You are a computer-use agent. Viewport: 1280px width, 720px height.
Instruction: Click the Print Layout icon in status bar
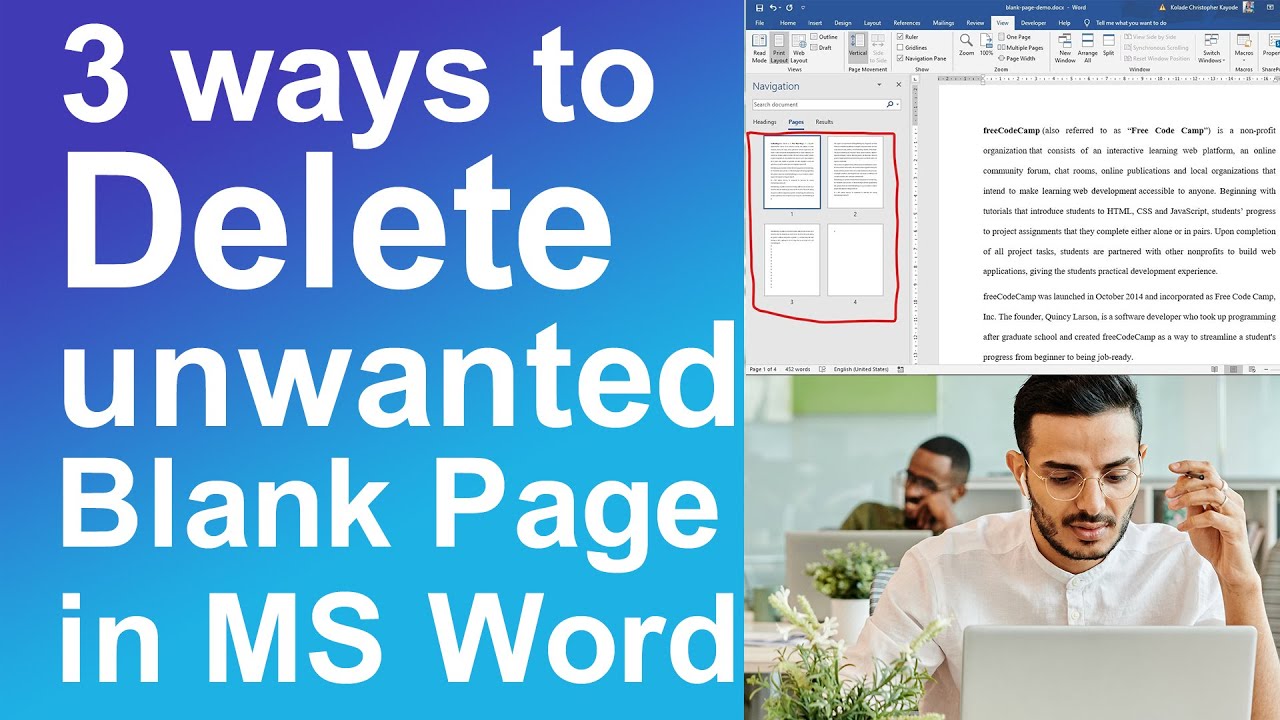coord(1233,369)
